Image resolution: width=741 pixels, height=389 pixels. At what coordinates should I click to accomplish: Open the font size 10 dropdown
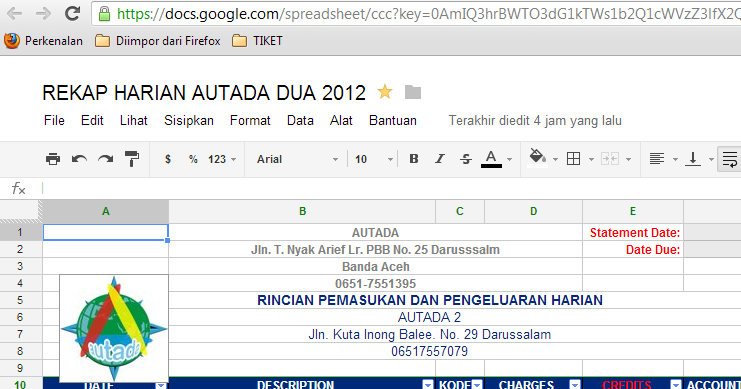[374, 159]
